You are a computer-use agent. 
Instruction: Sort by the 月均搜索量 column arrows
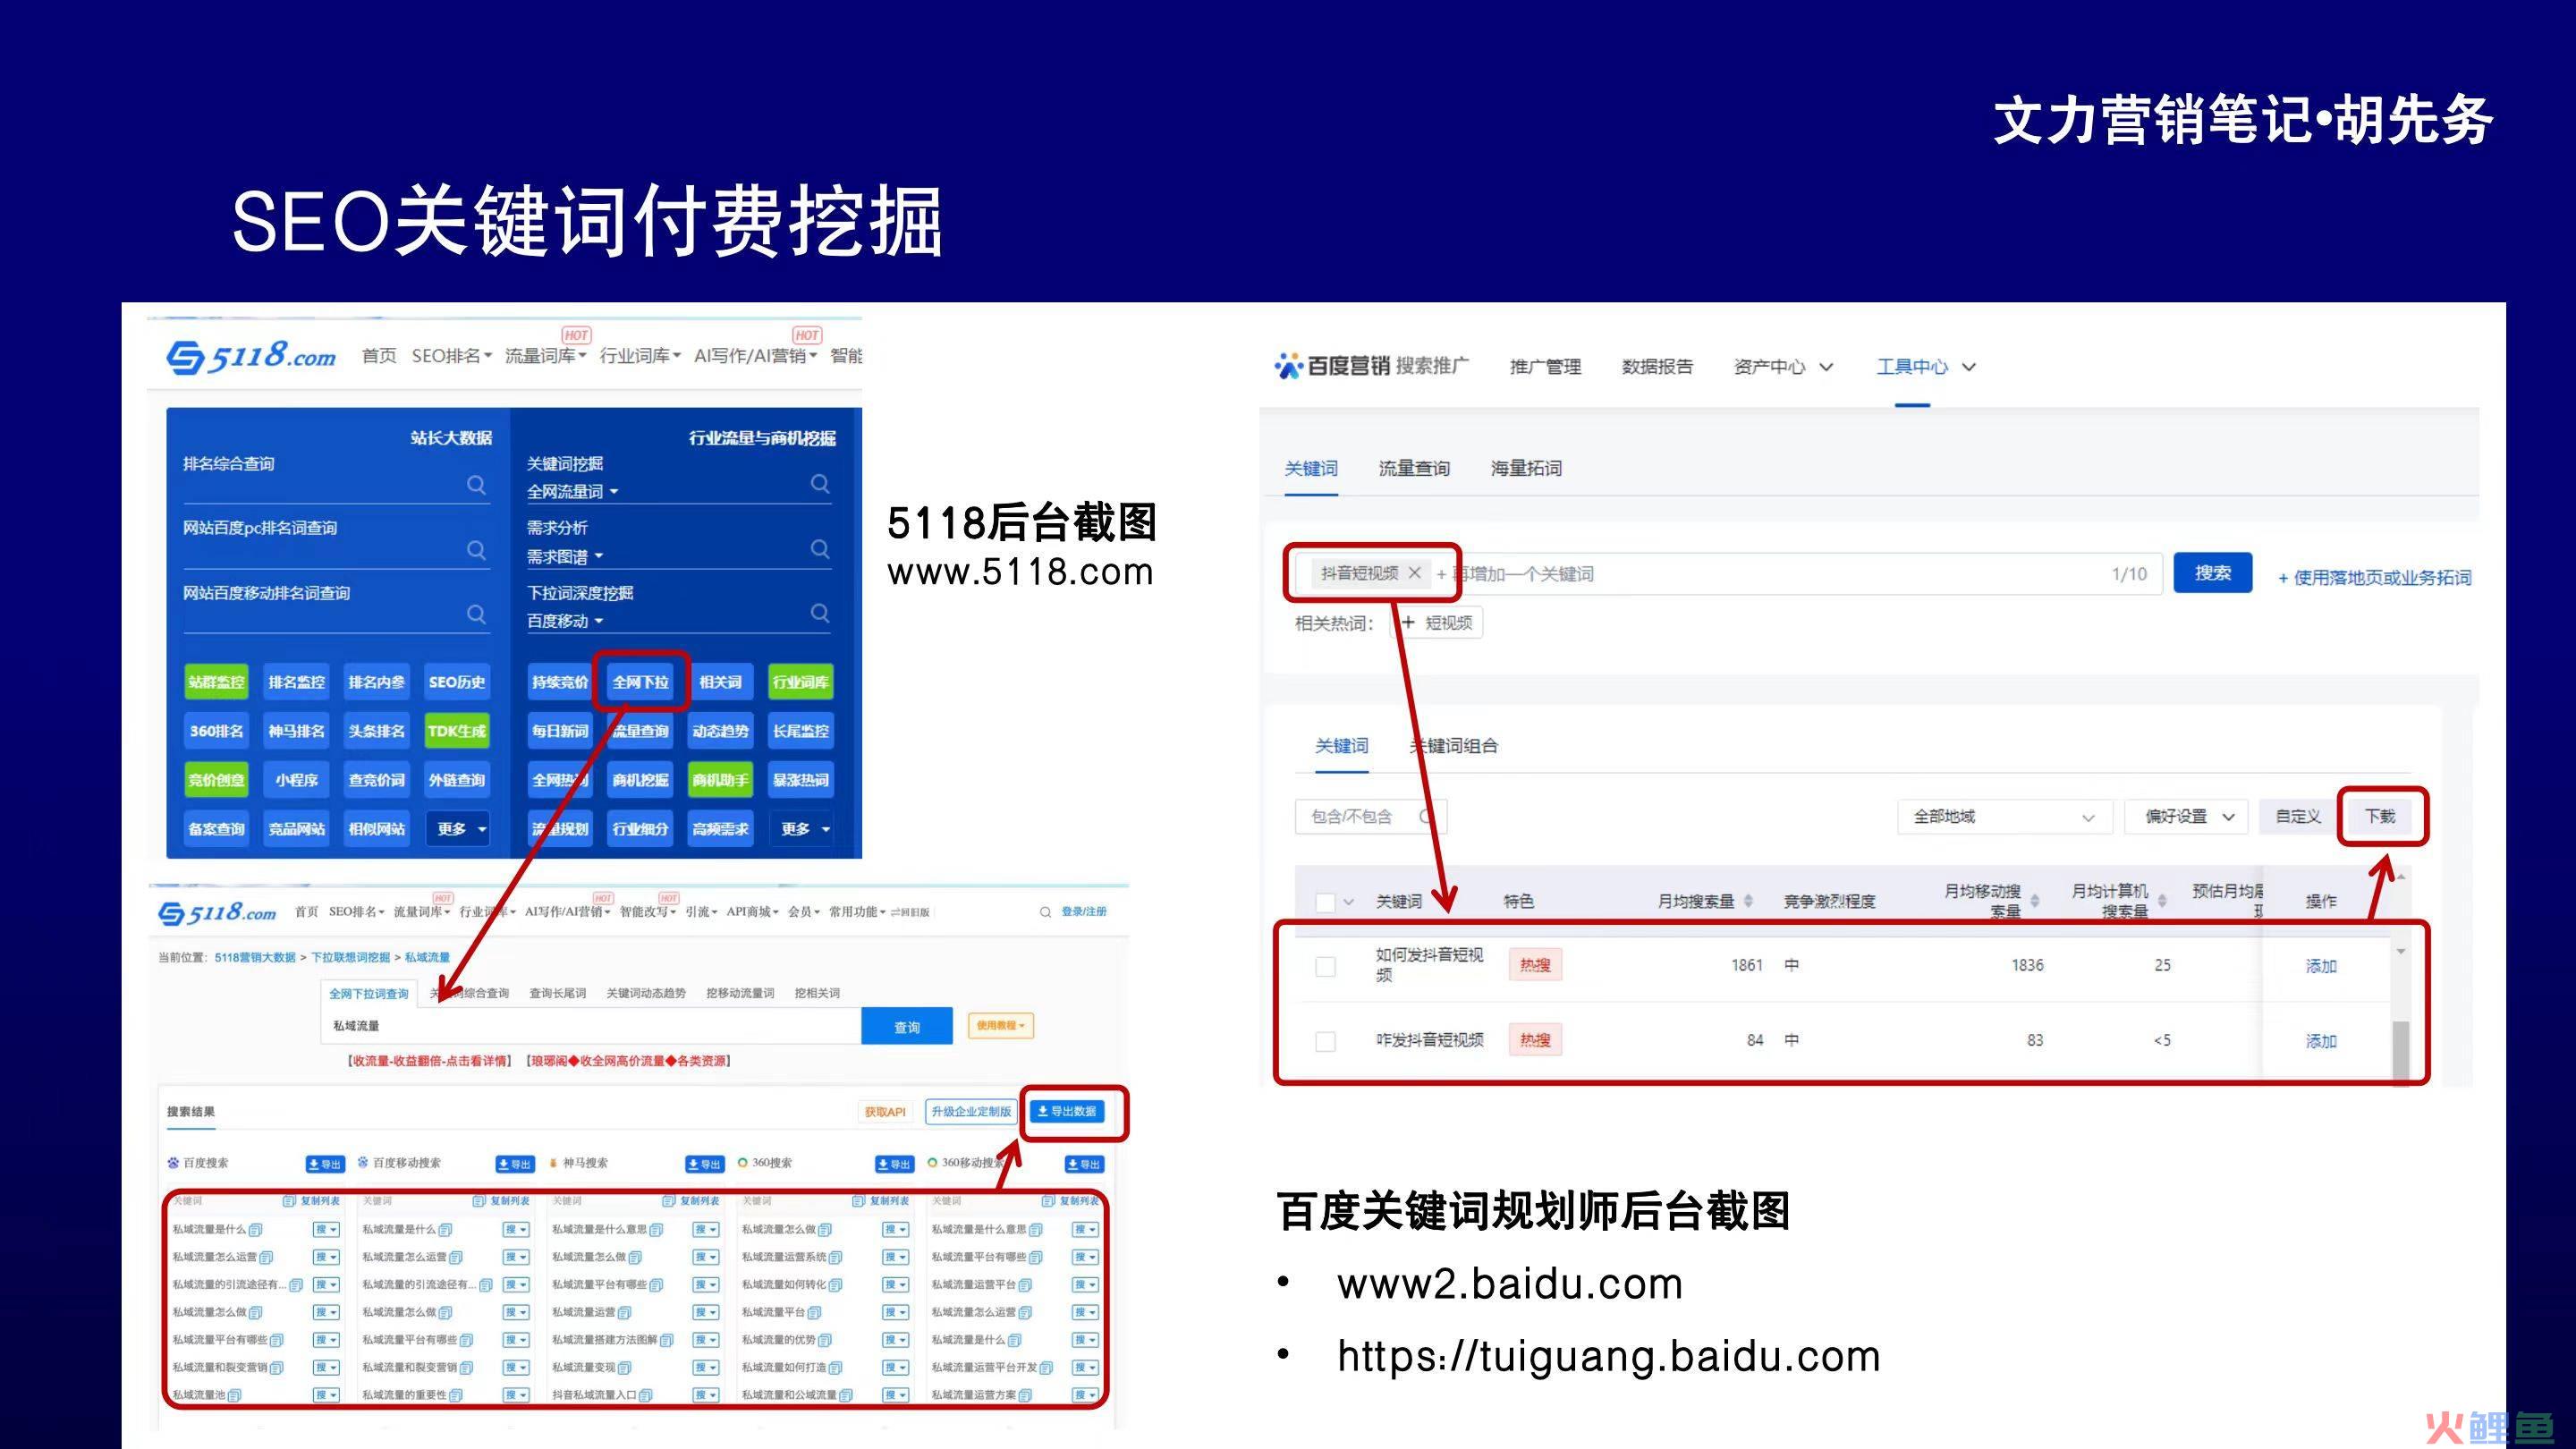coord(1749,901)
